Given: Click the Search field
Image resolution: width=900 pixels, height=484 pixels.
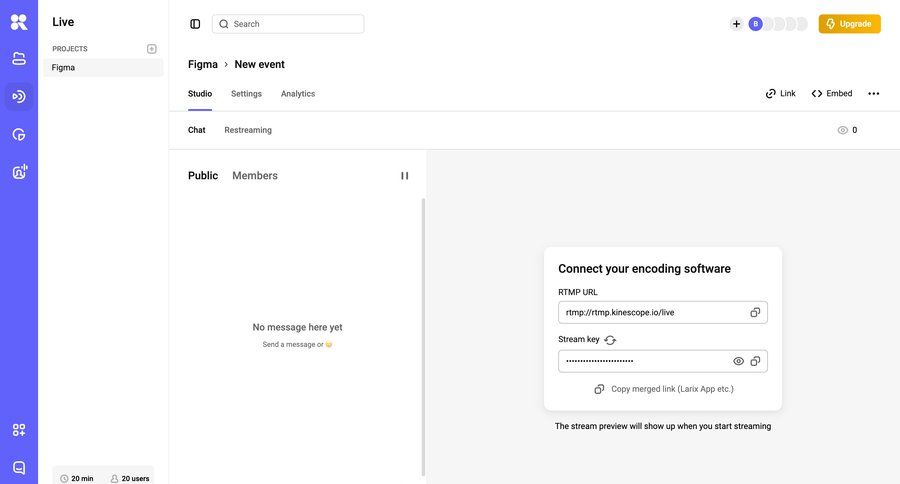Looking at the screenshot, I should [x=288, y=24].
